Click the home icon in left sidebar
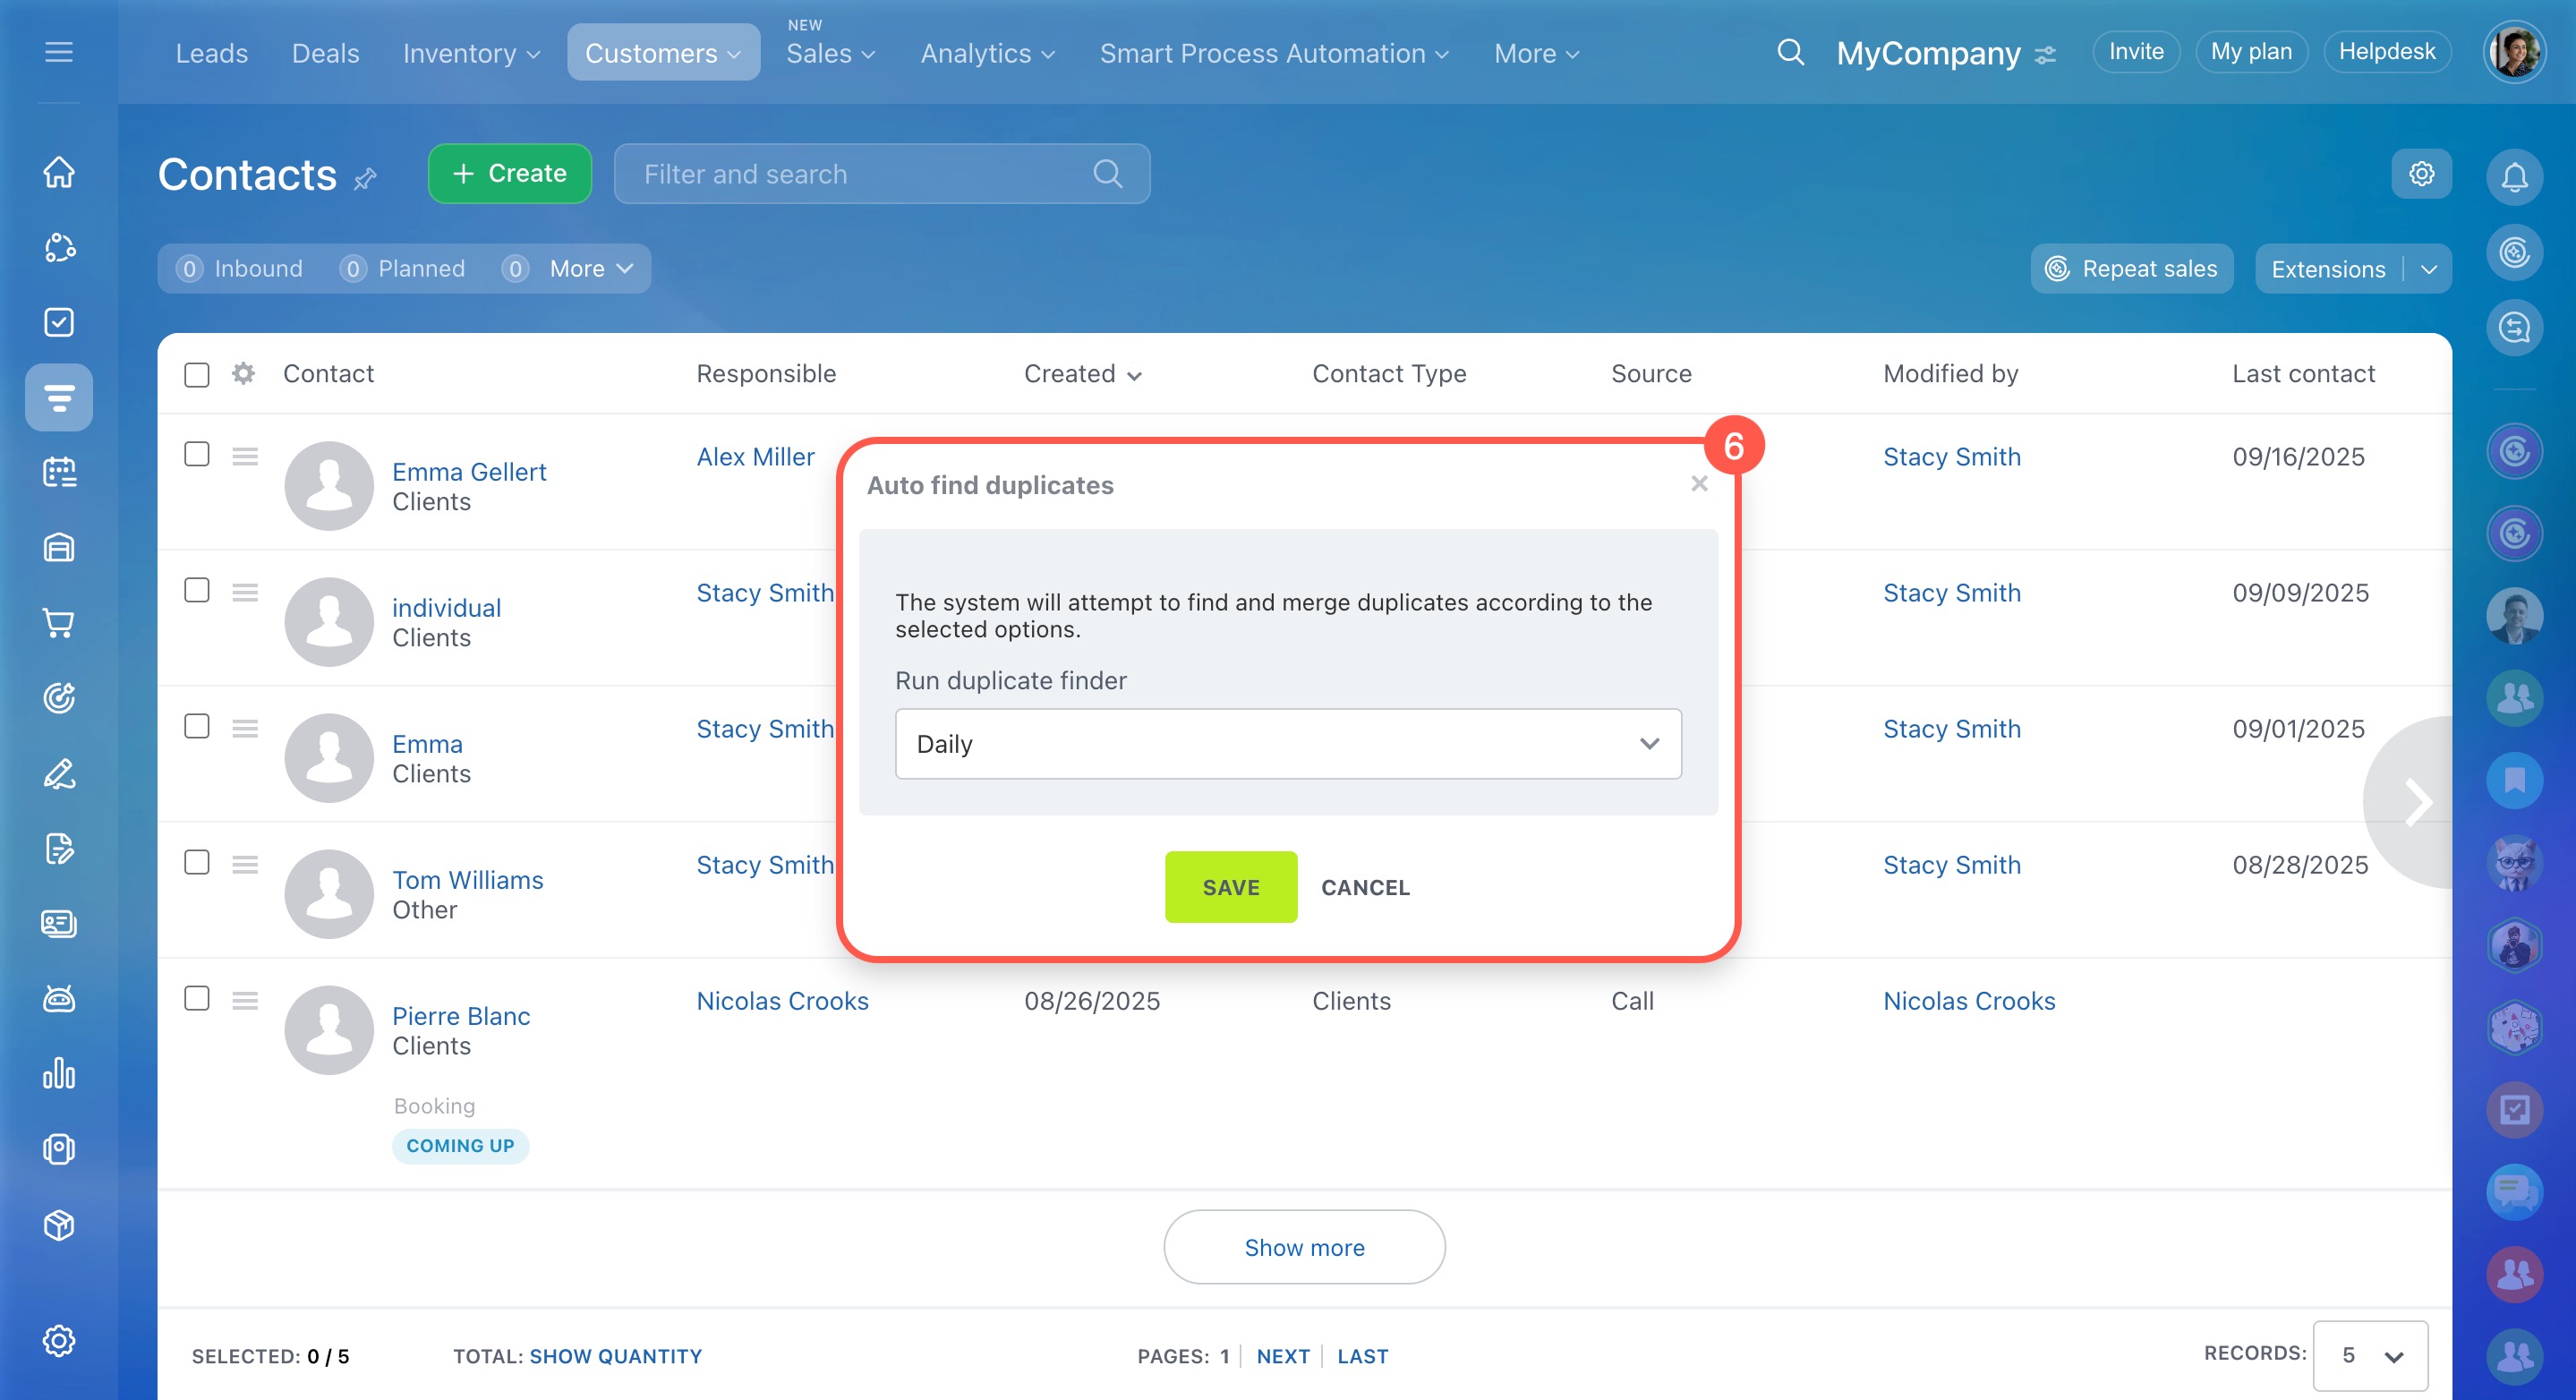2576x1400 pixels. click(59, 172)
